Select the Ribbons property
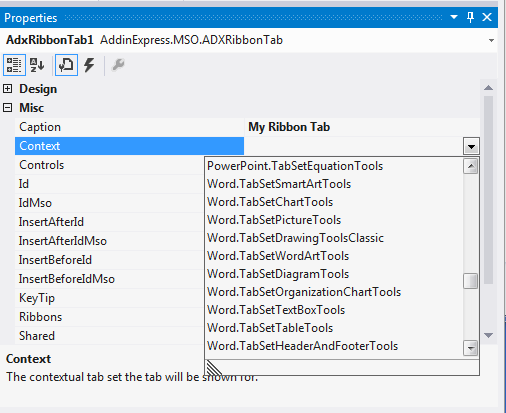 [110, 317]
